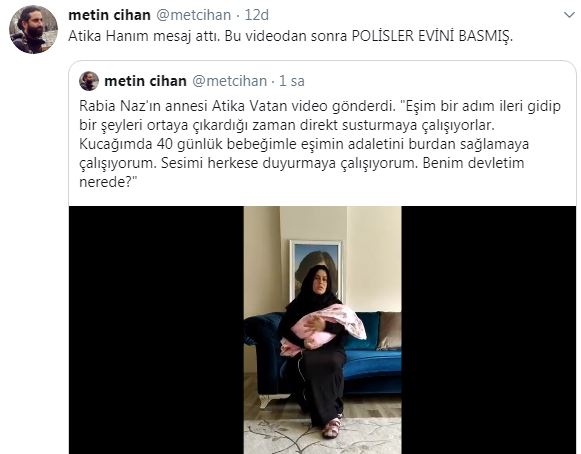The image size is (581, 454).
Task: Play the video of woman holding baby
Action: 322,330
